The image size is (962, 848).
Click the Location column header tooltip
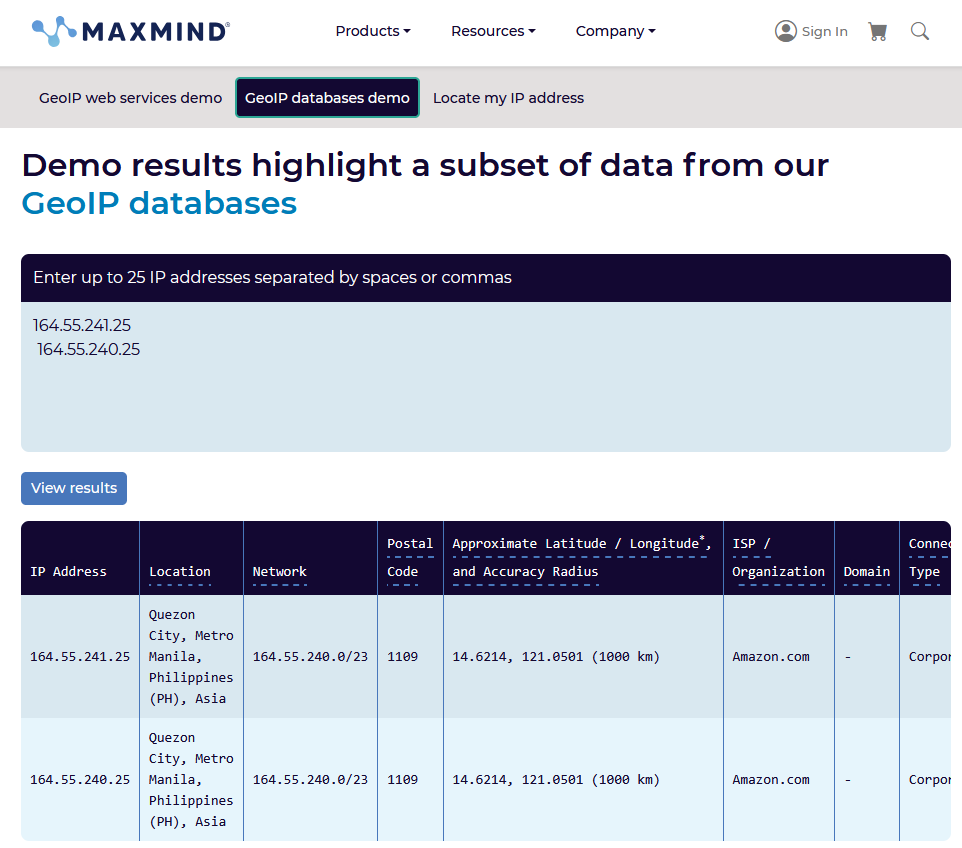pos(180,571)
